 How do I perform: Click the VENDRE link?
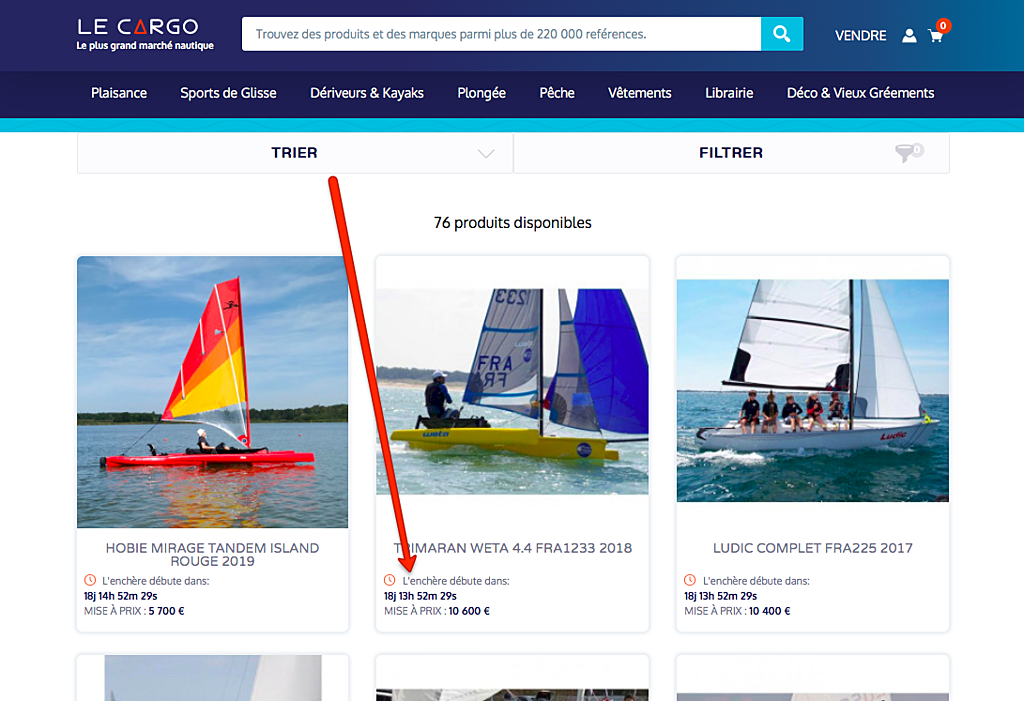tap(860, 36)
